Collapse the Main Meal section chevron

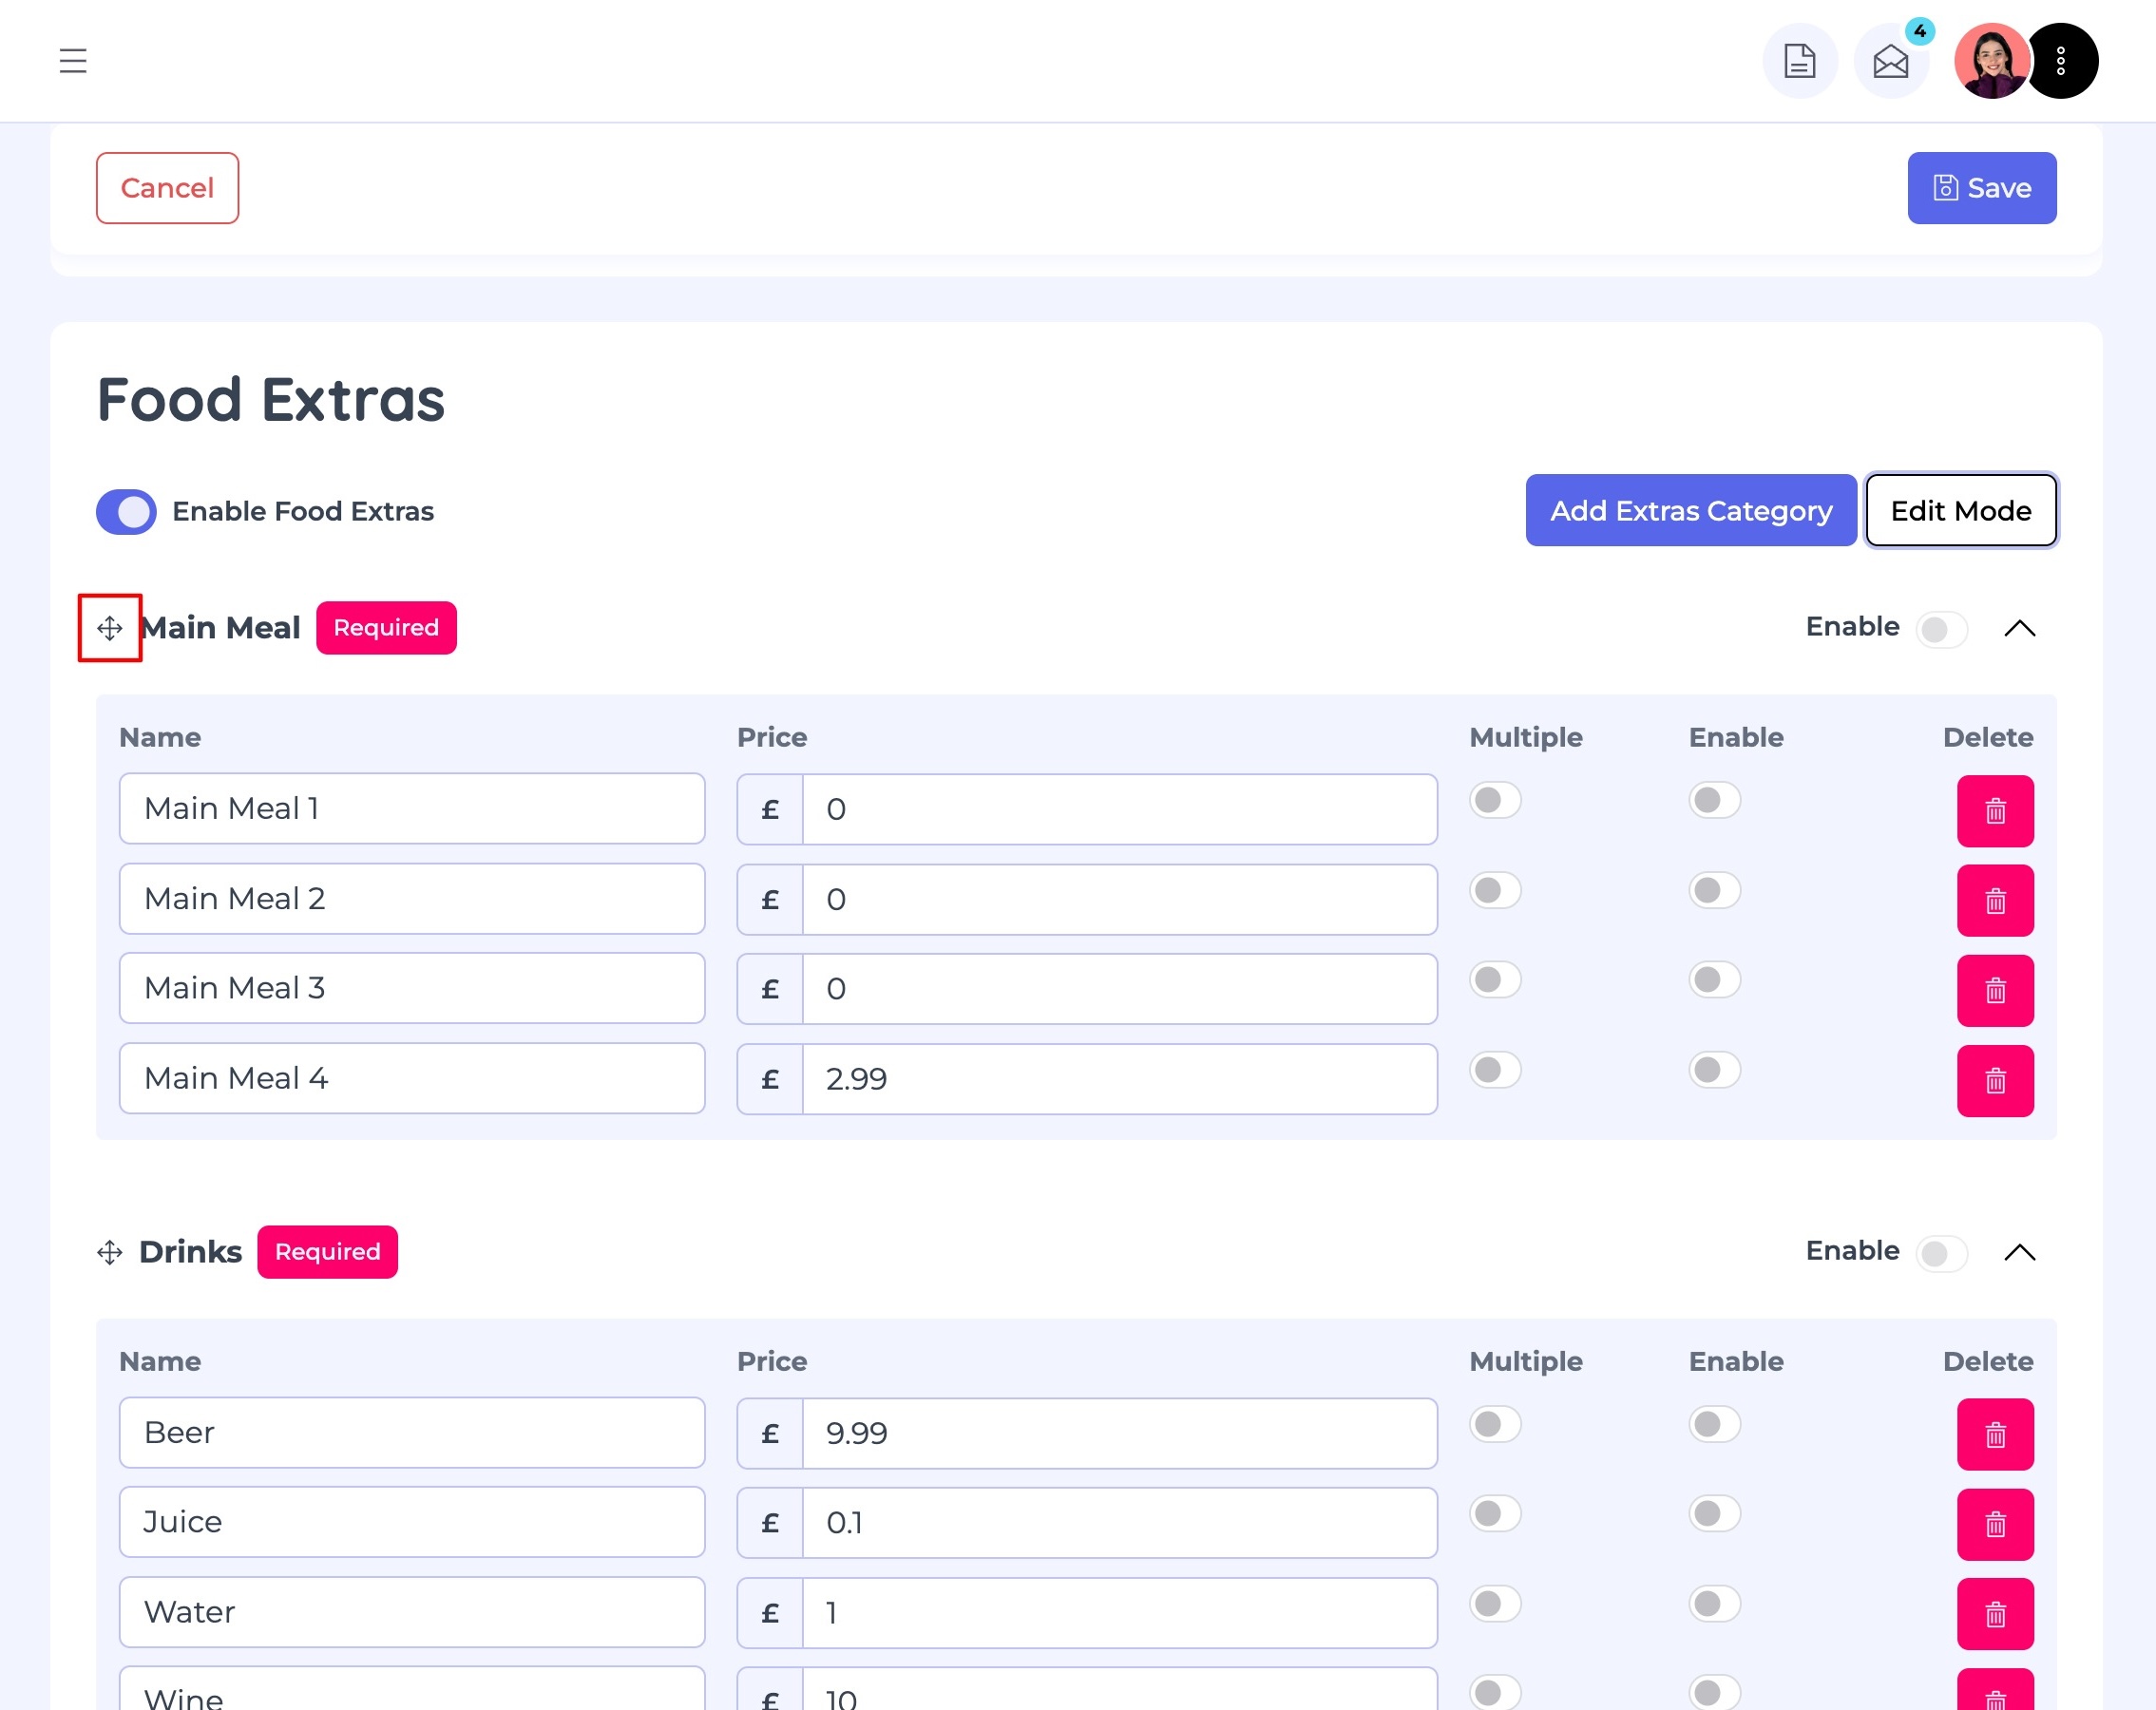(x=2019, y=628)
